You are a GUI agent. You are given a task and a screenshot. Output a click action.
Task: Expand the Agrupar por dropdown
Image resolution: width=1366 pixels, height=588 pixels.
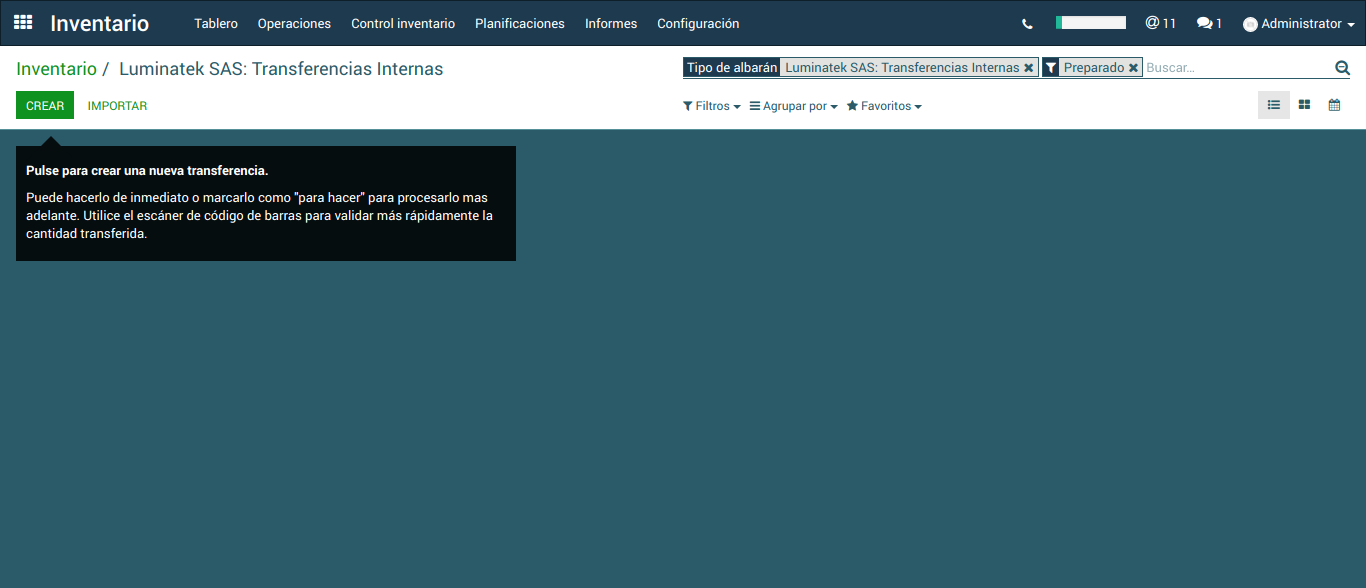point(793,106)
